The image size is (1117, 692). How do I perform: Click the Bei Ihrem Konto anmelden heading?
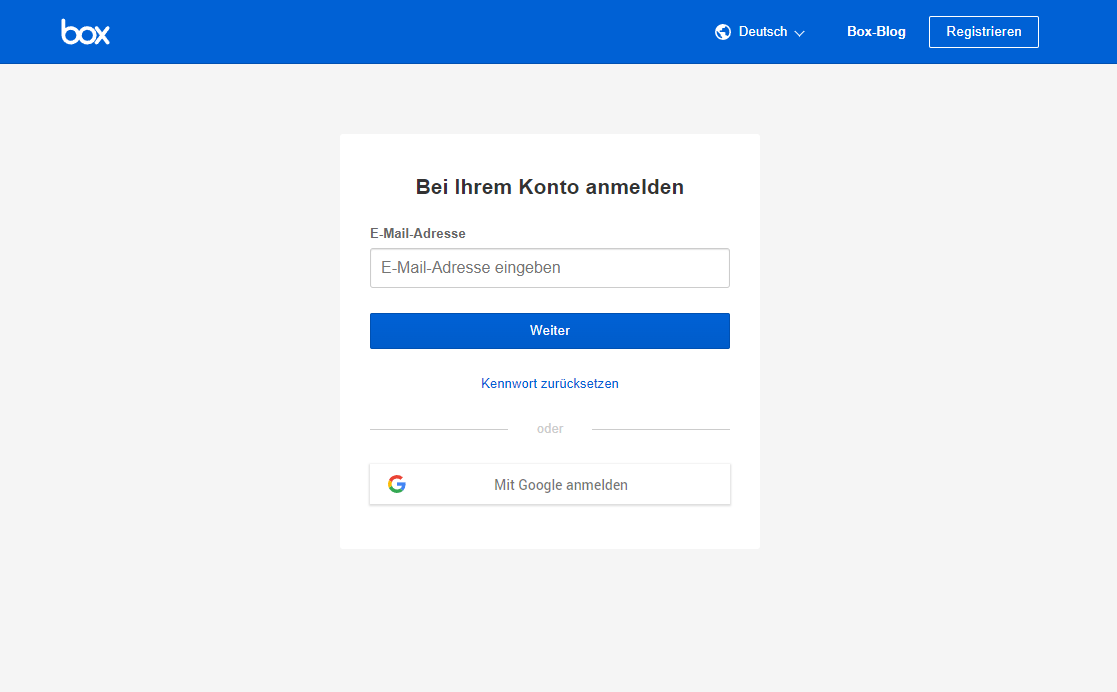coord(550,187)
